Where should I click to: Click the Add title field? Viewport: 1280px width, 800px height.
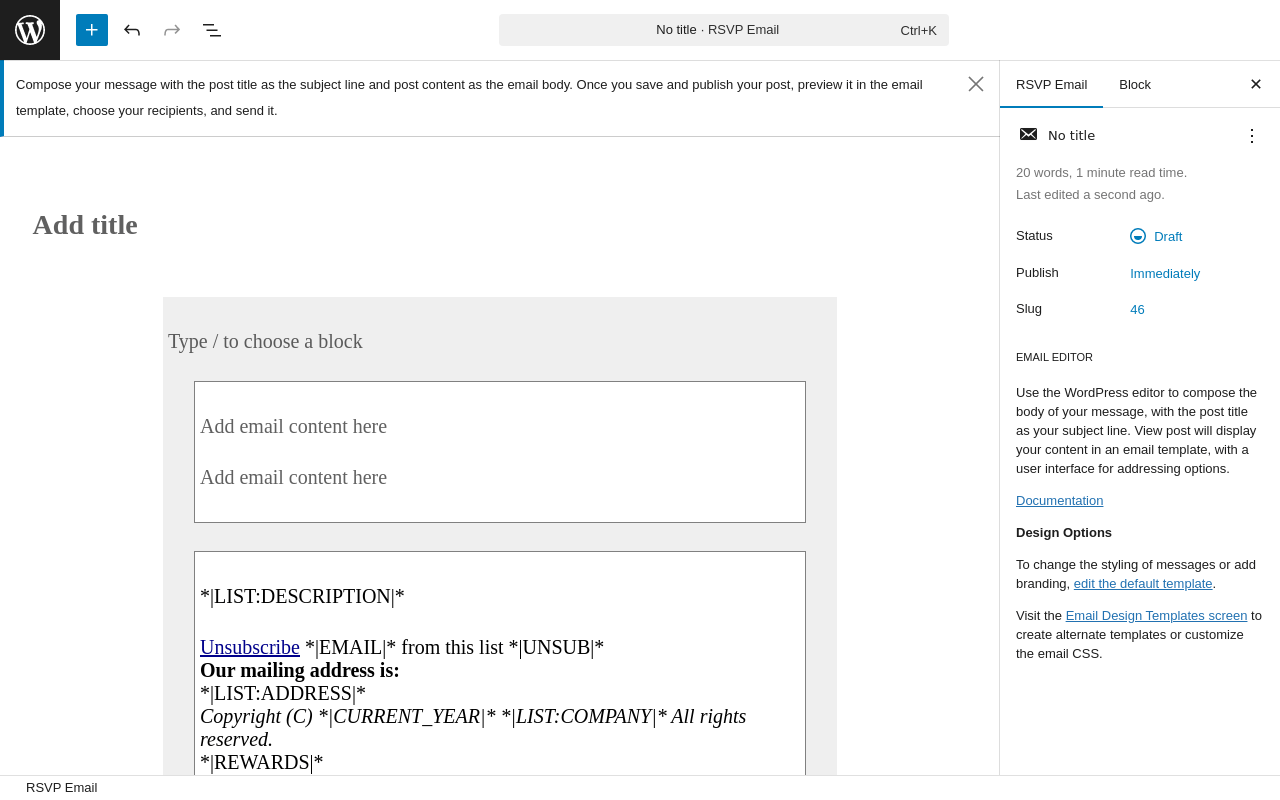85,225
